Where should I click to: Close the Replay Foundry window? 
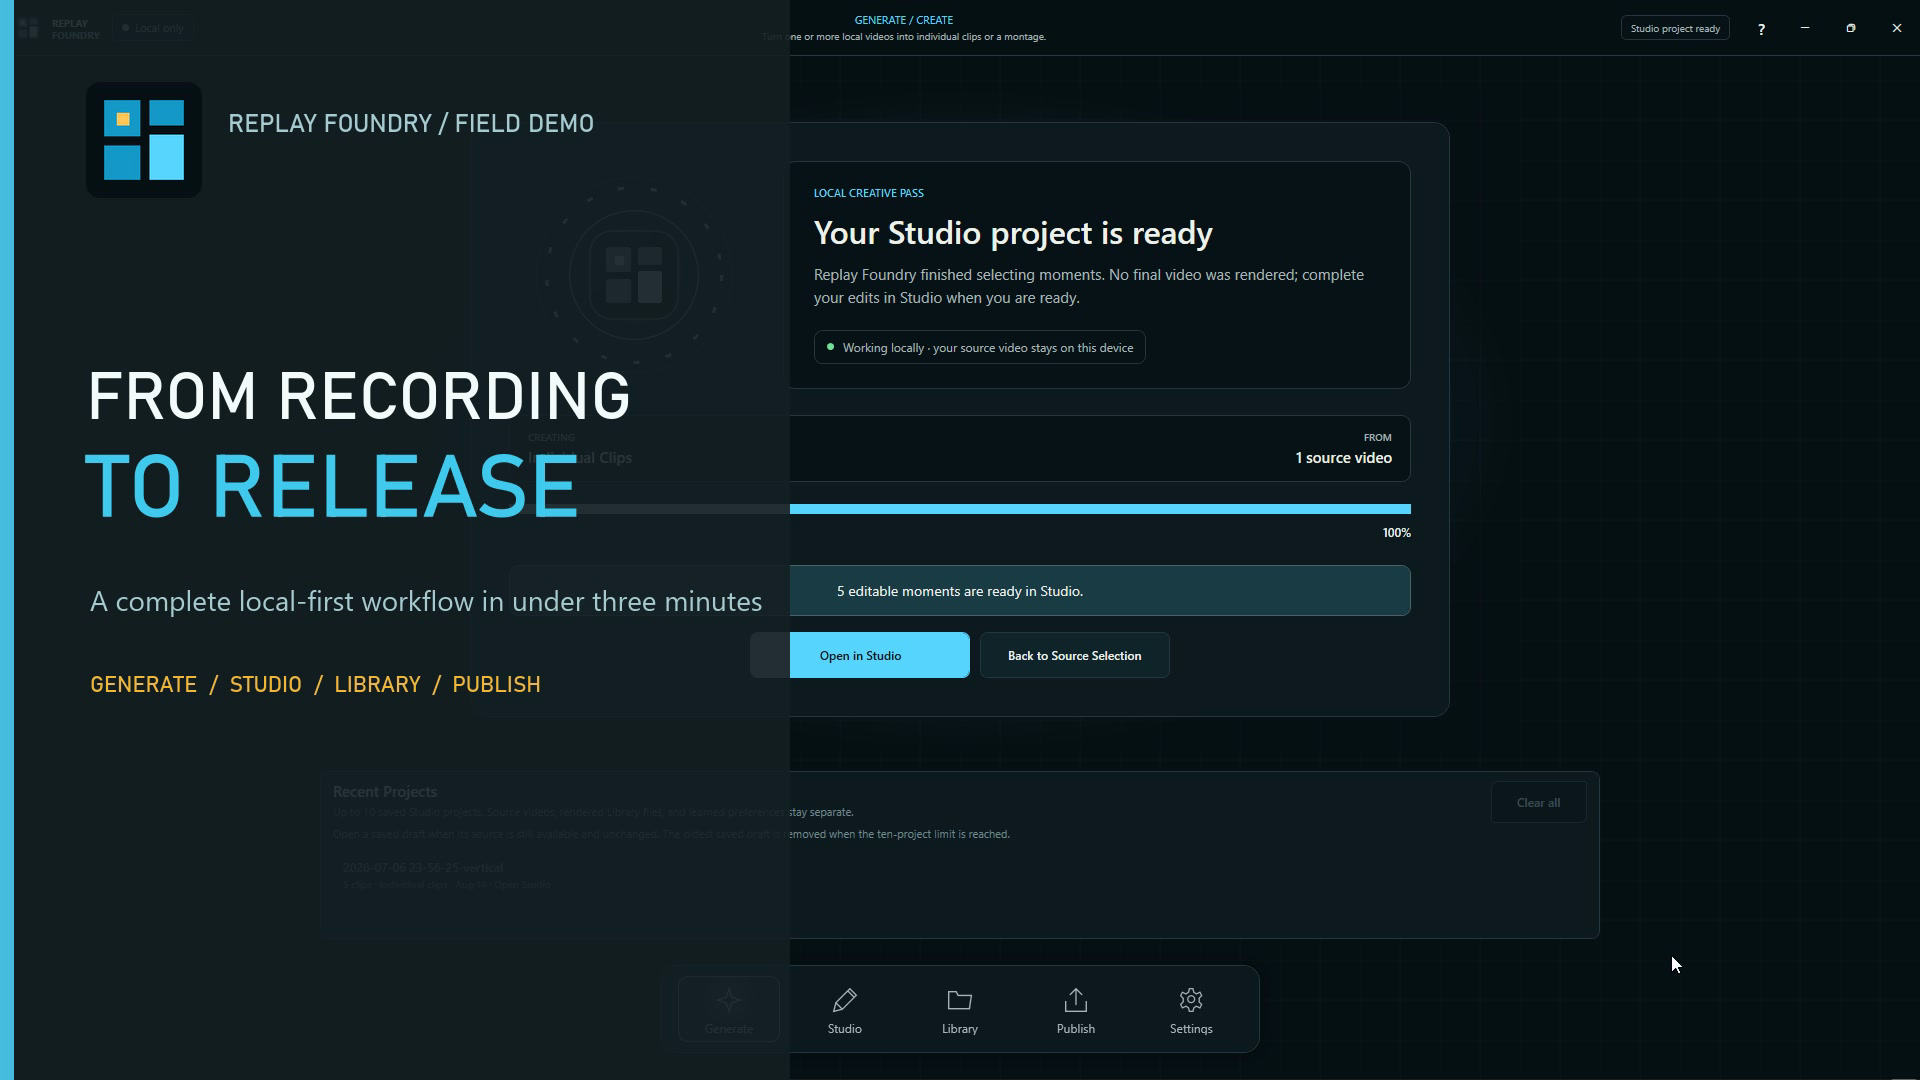[1897, 28]
